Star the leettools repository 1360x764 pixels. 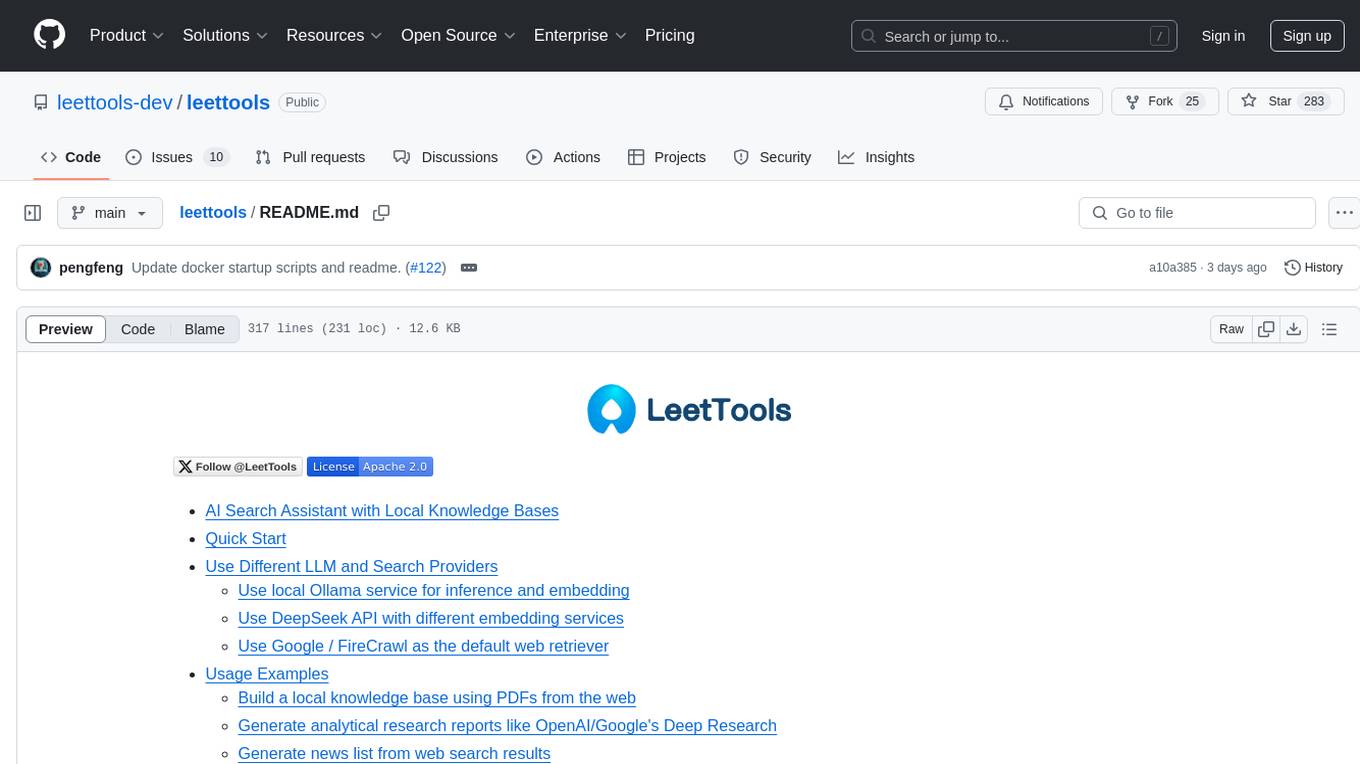click(x=1285, y=102)
